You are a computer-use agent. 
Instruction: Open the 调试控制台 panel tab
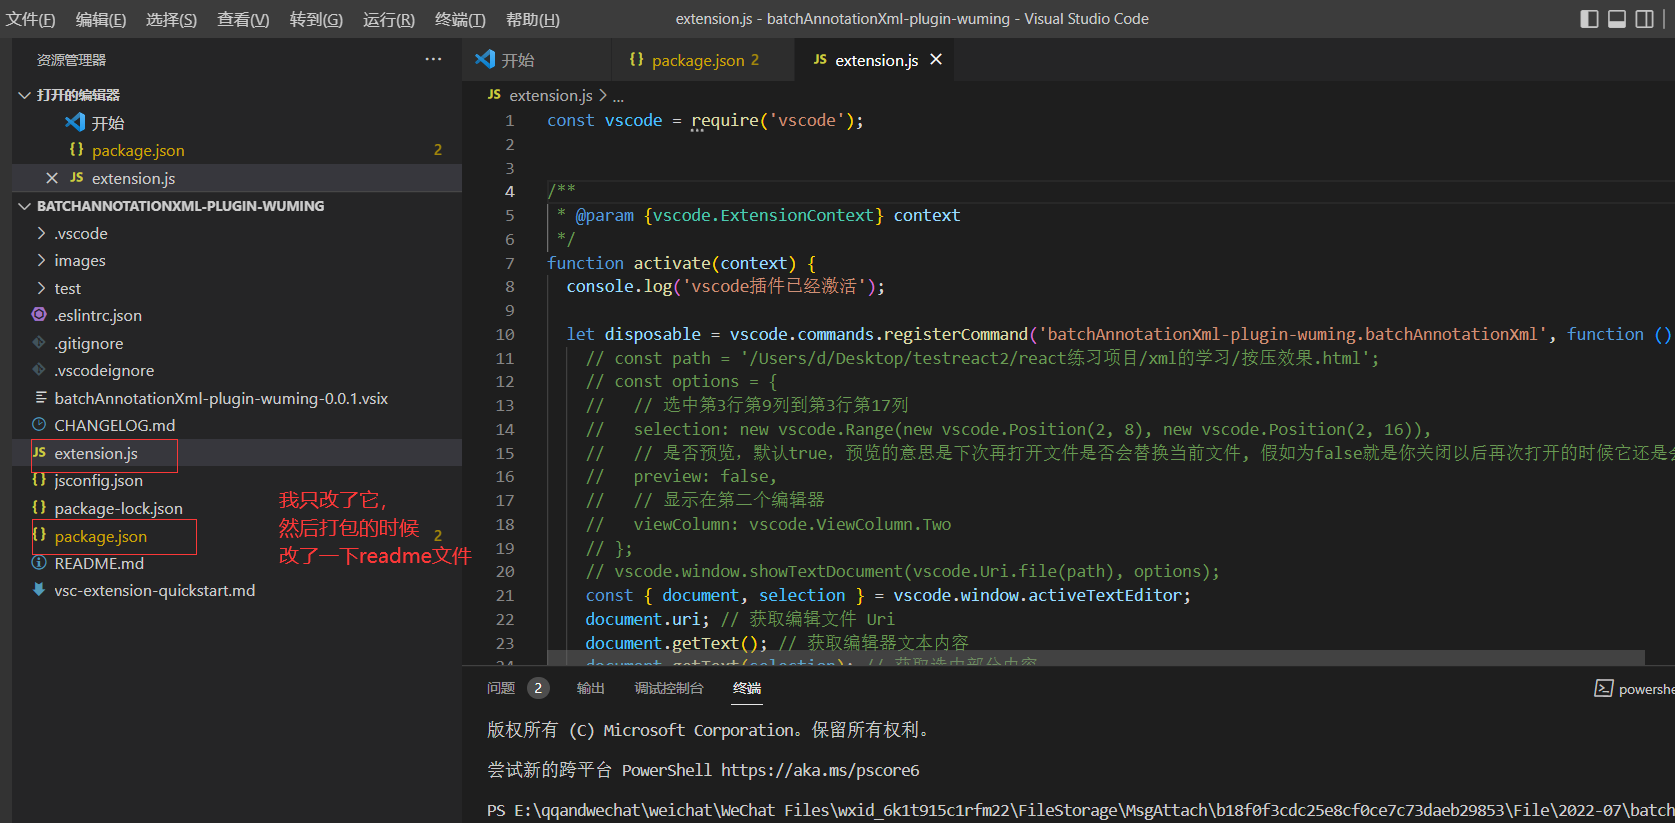click(669, 688)
